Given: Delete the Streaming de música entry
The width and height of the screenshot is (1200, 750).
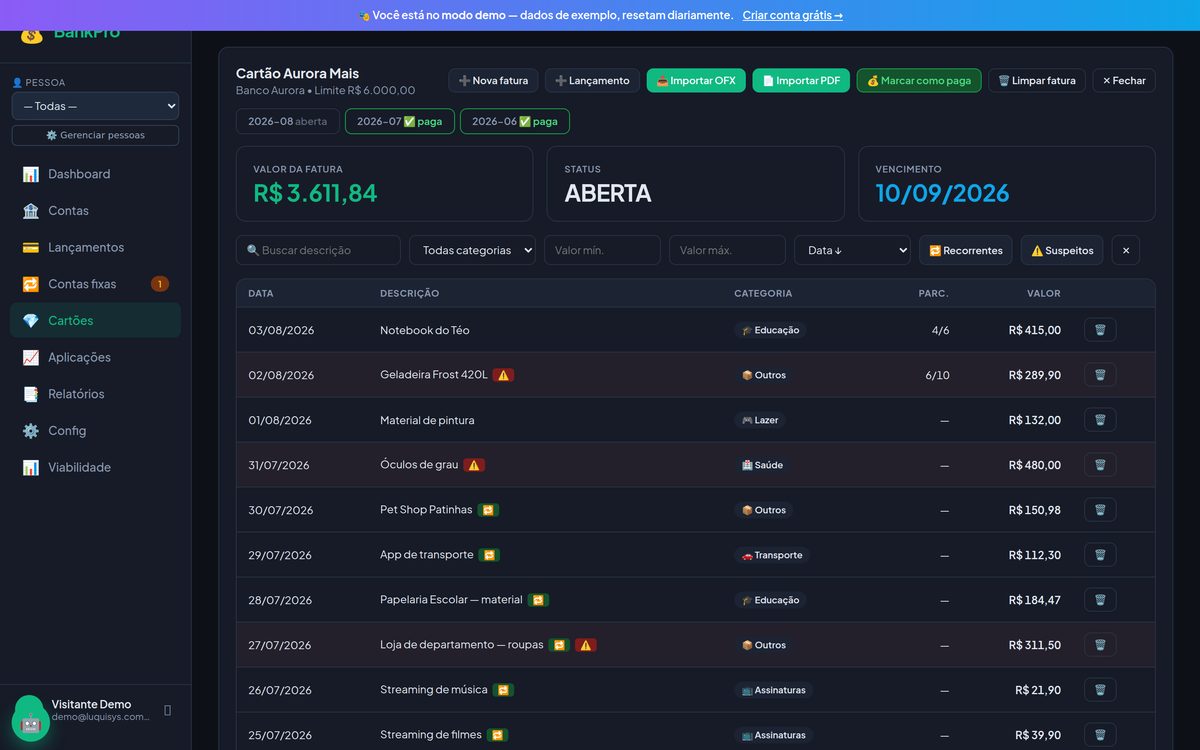Looking at the screenshot, I should coord(1100,690).
